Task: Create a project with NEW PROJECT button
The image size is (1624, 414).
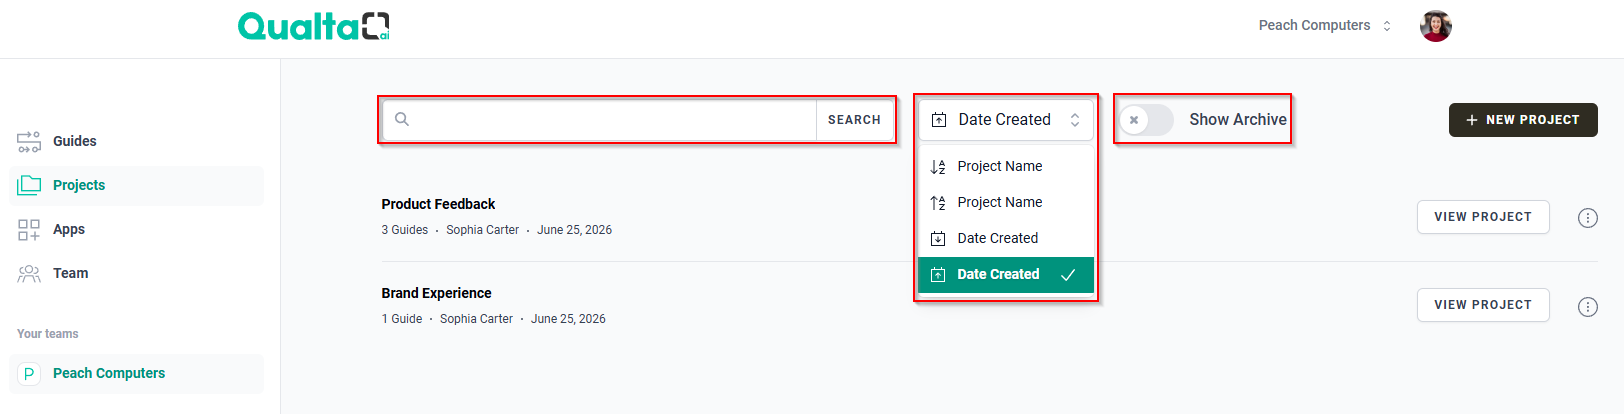Action: [1523, 120]
